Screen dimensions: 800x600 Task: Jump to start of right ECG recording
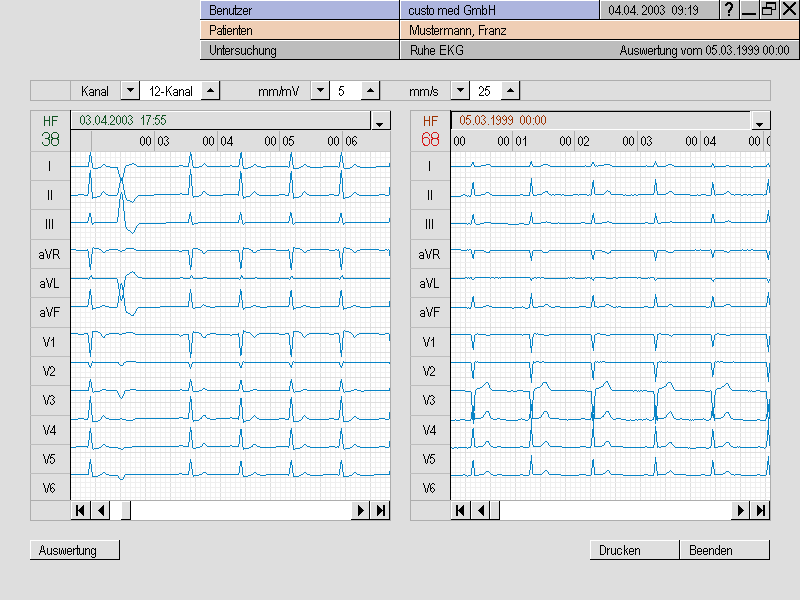point(460,511)
